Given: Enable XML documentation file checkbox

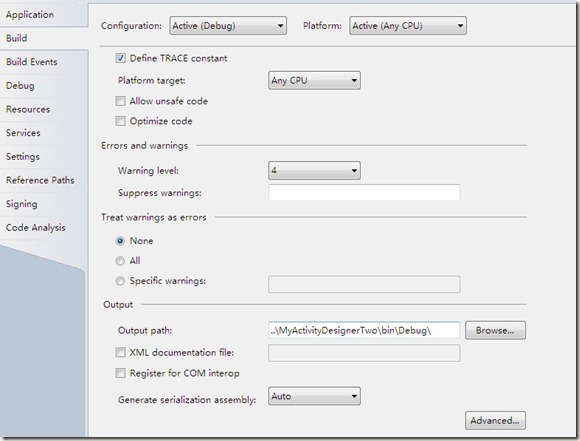Looking at the screenshot, I should (x=120, y=352).
